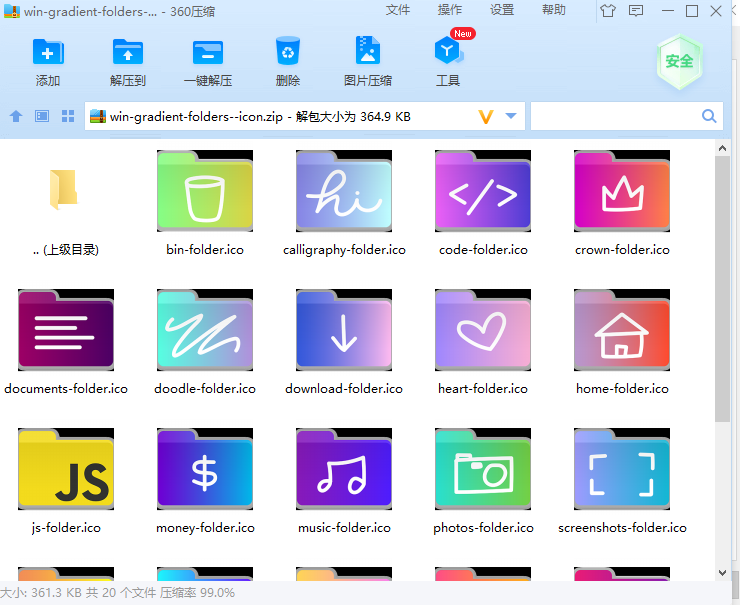
Task: Open the 设置 (Settings) menu
Action: [502, 10]
